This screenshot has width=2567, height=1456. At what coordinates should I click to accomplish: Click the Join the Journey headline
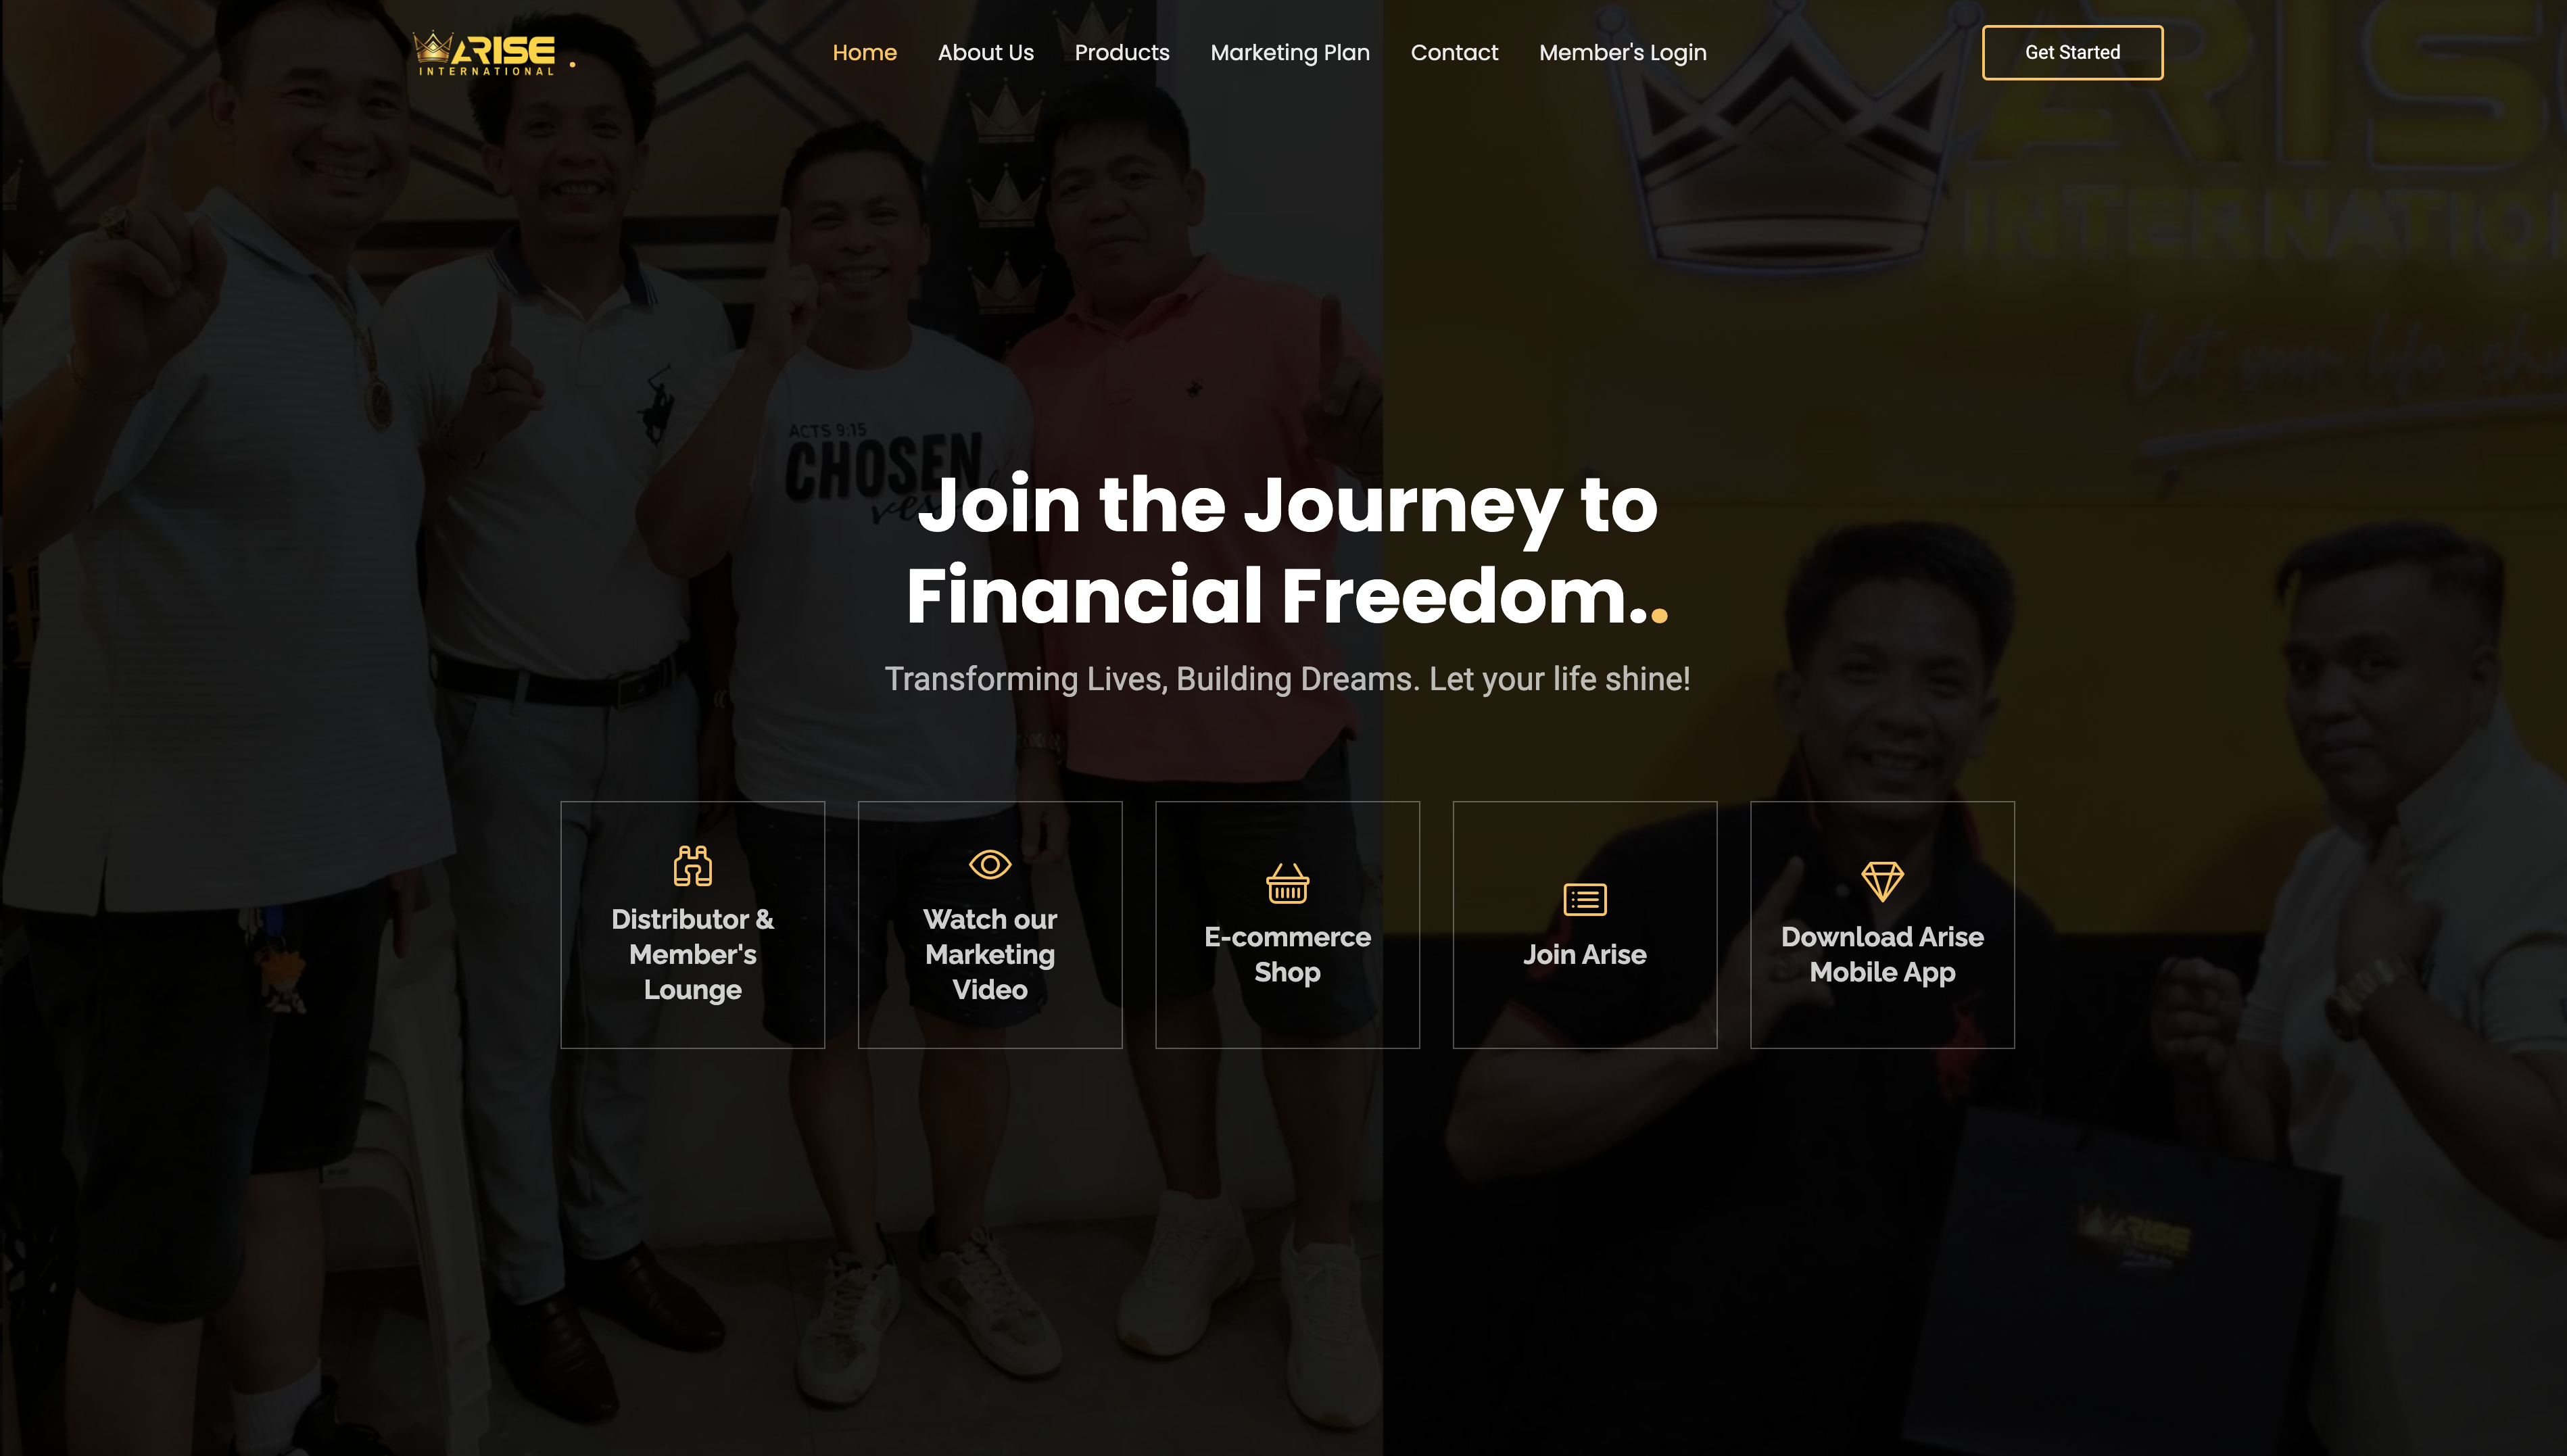pyautogui.click(x=1287, y=550)
